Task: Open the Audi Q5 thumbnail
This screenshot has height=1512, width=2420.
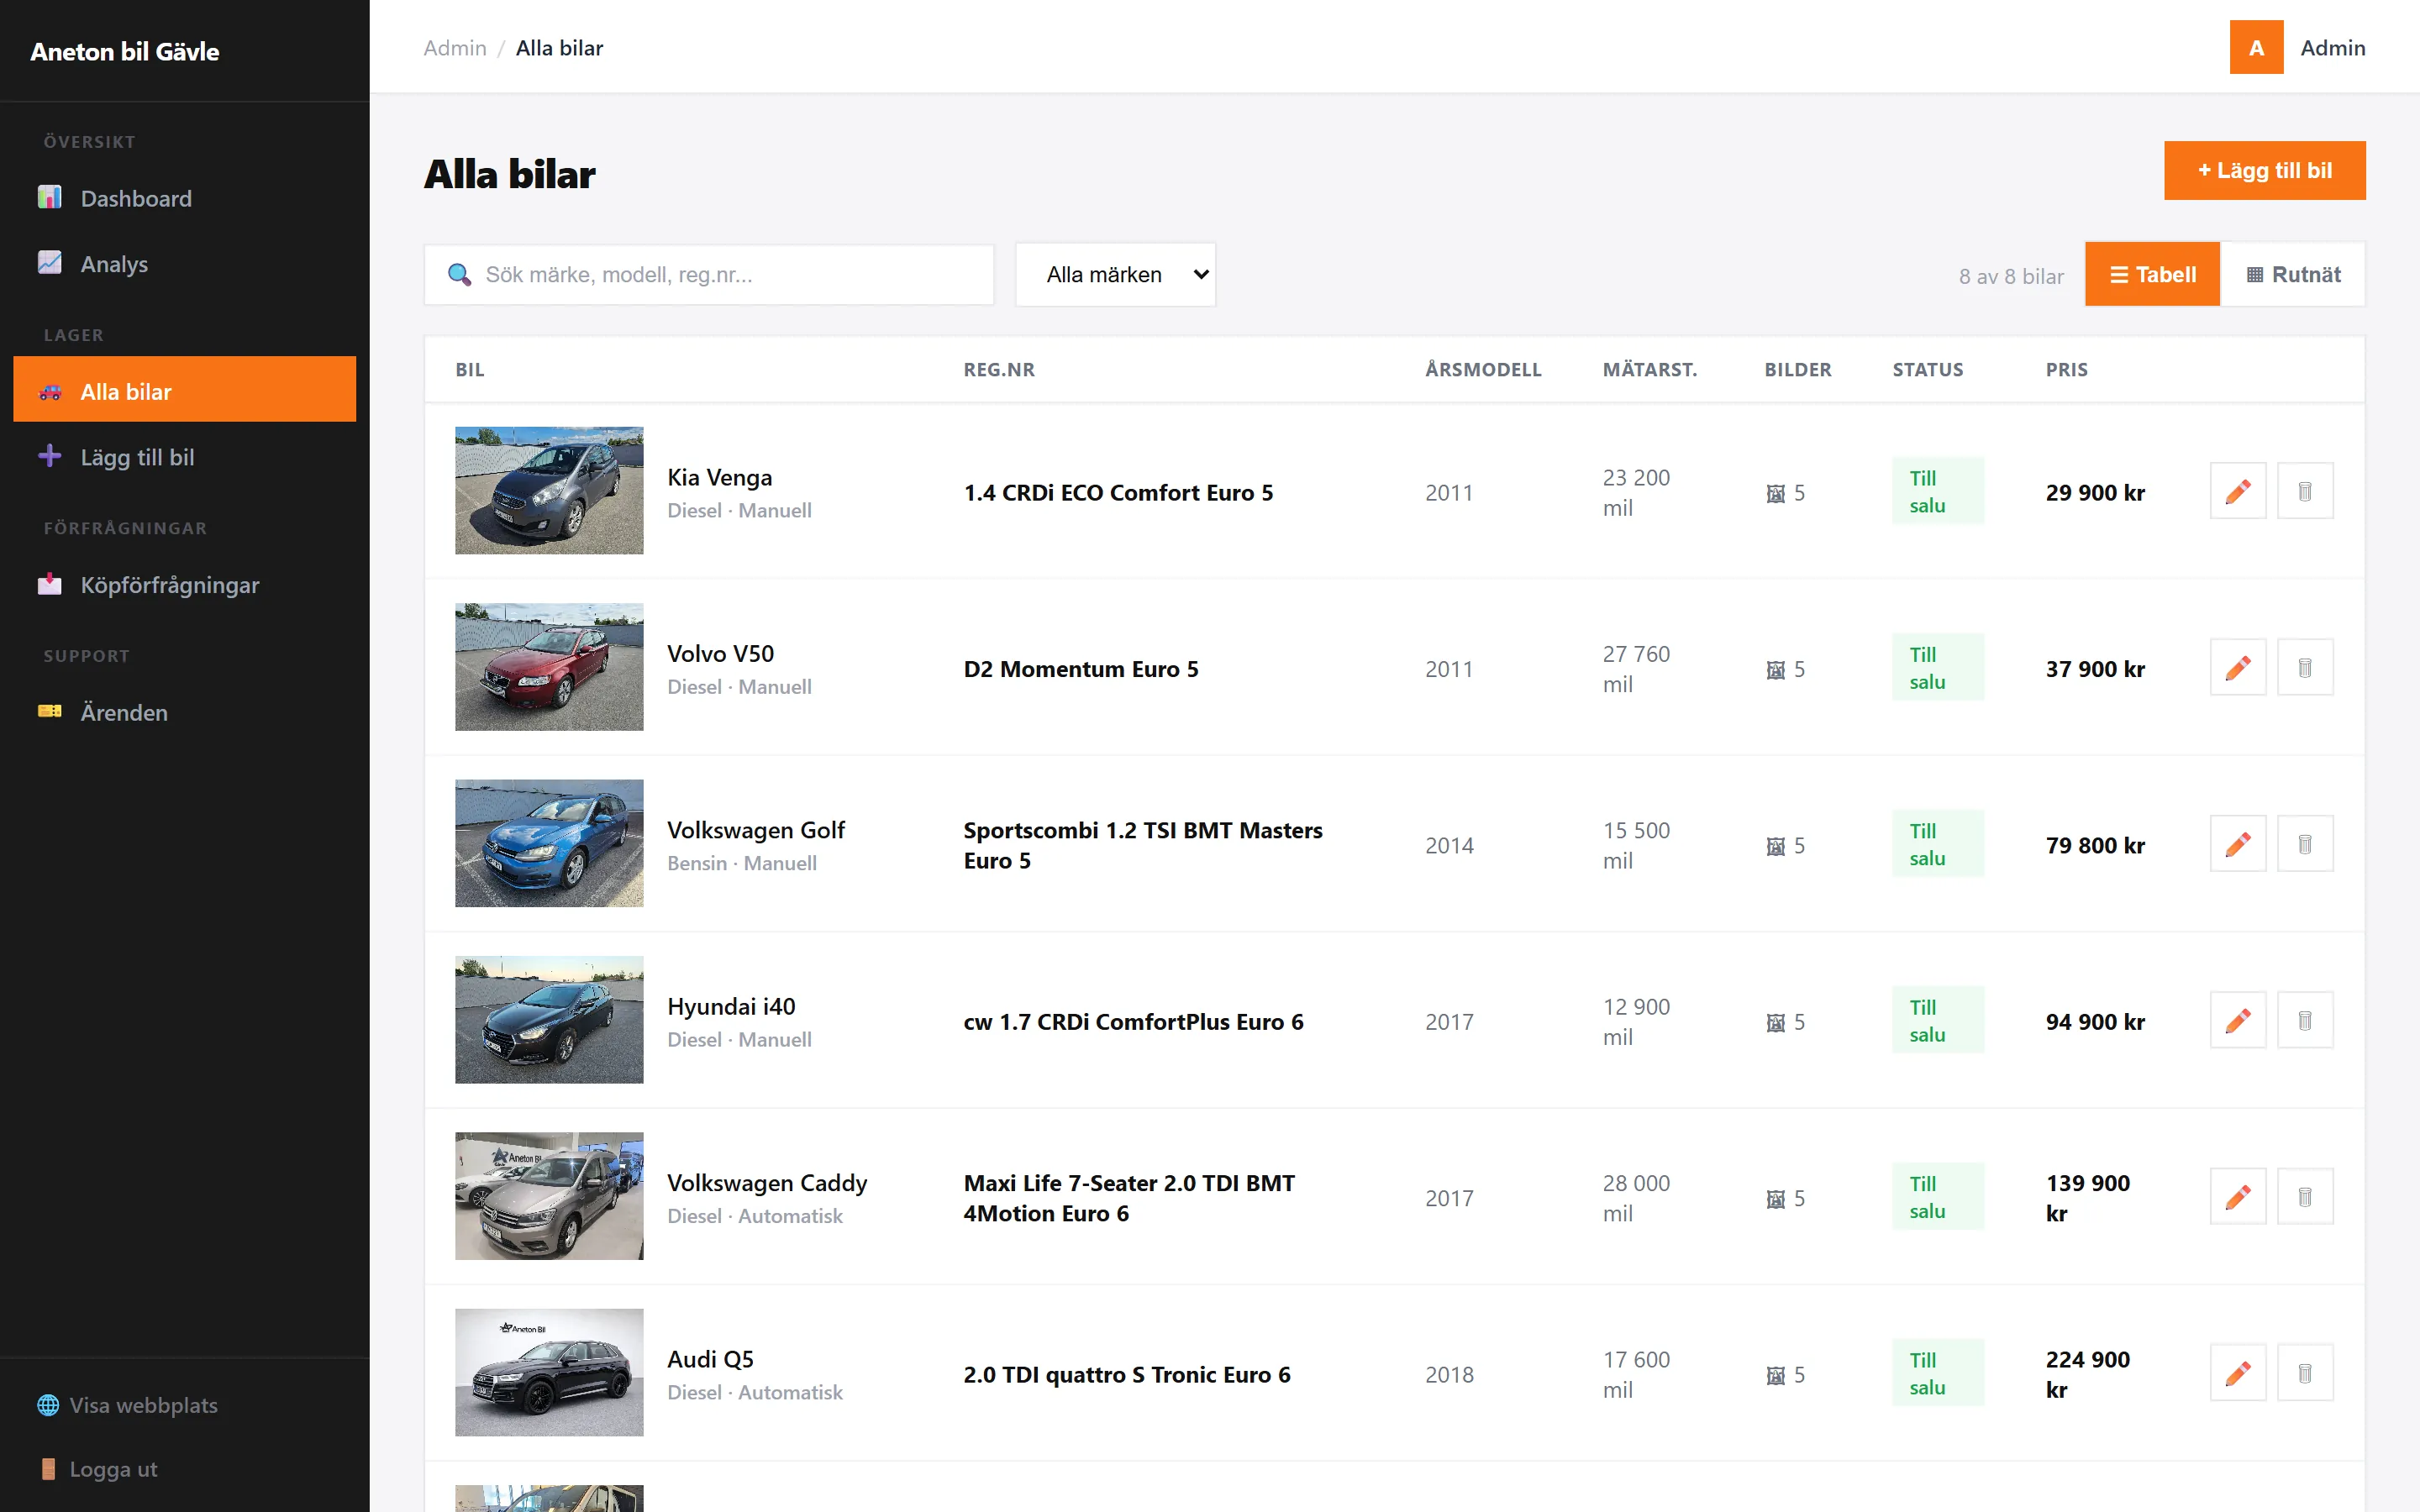Action: (549, 1373)
